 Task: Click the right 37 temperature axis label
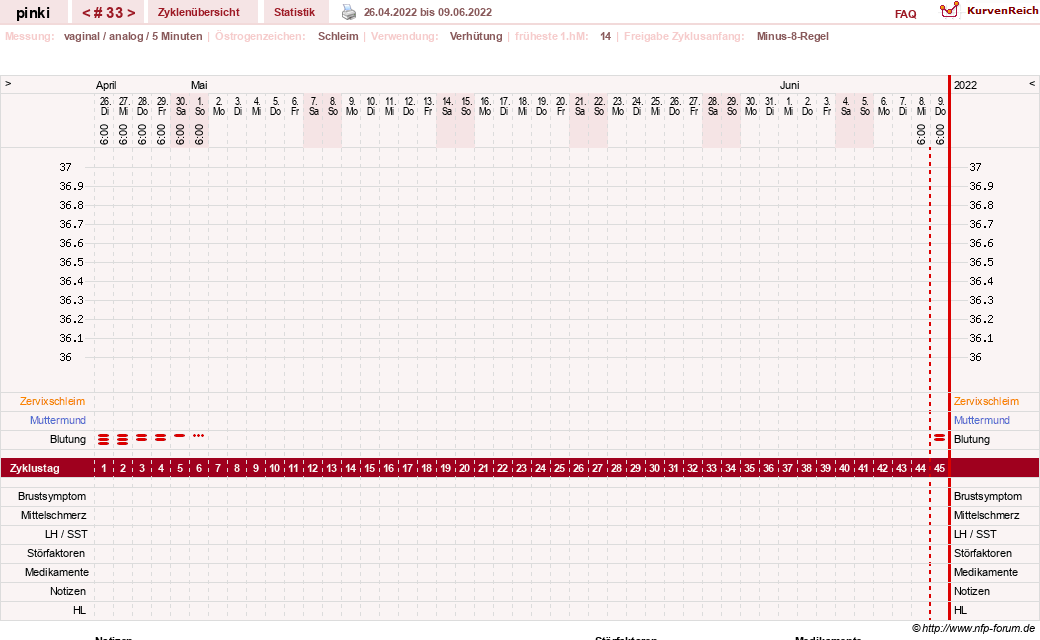pos(975,167)
